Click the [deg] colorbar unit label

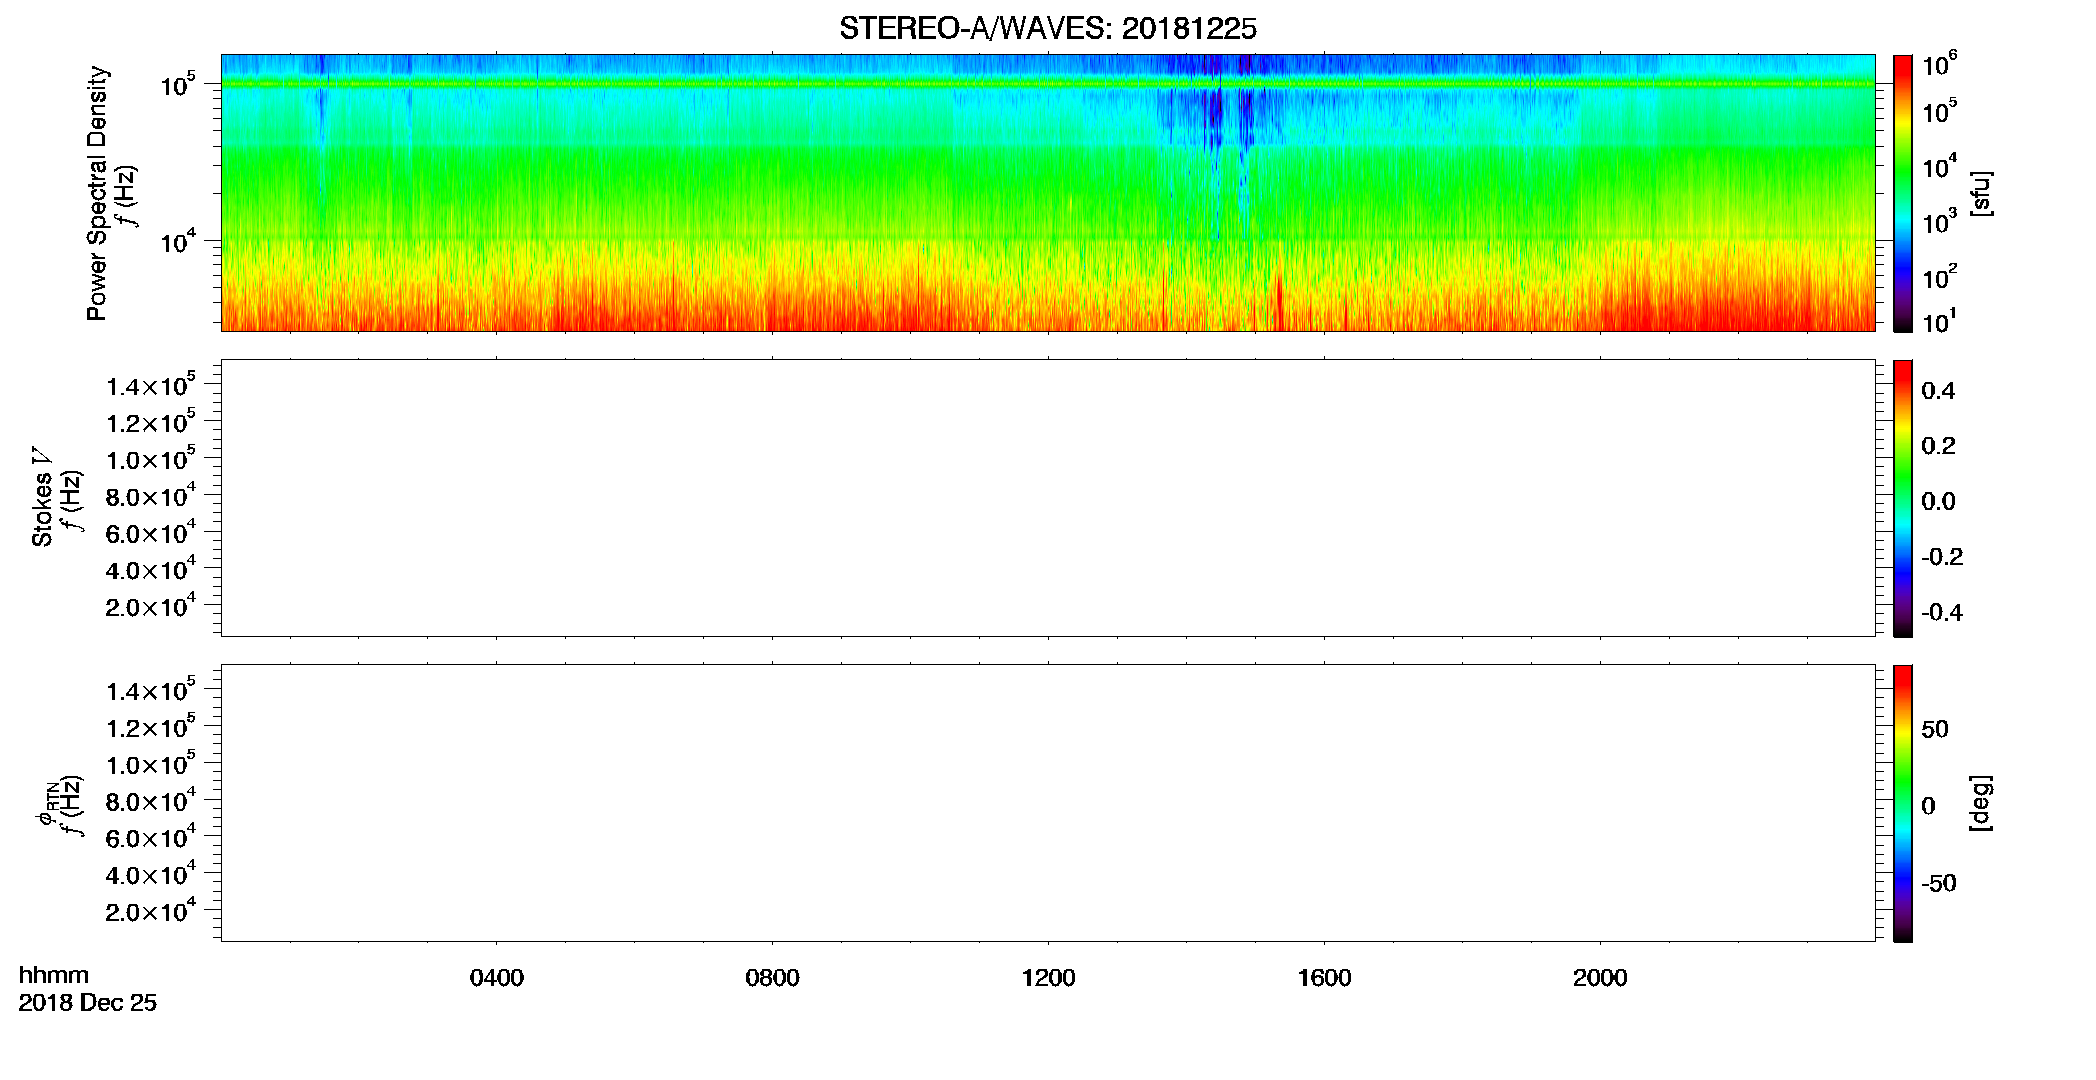pyautogui.click(x=1981, y=803)
